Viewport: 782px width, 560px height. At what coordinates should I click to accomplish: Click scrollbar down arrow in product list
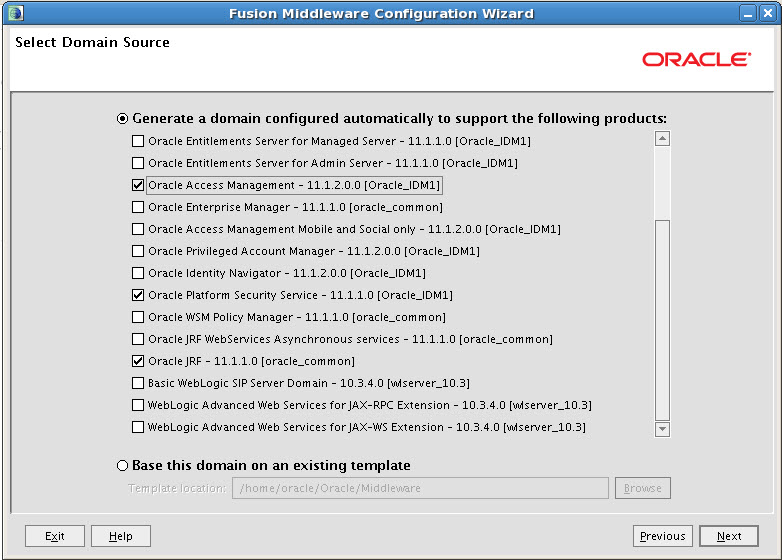point(661,428)
